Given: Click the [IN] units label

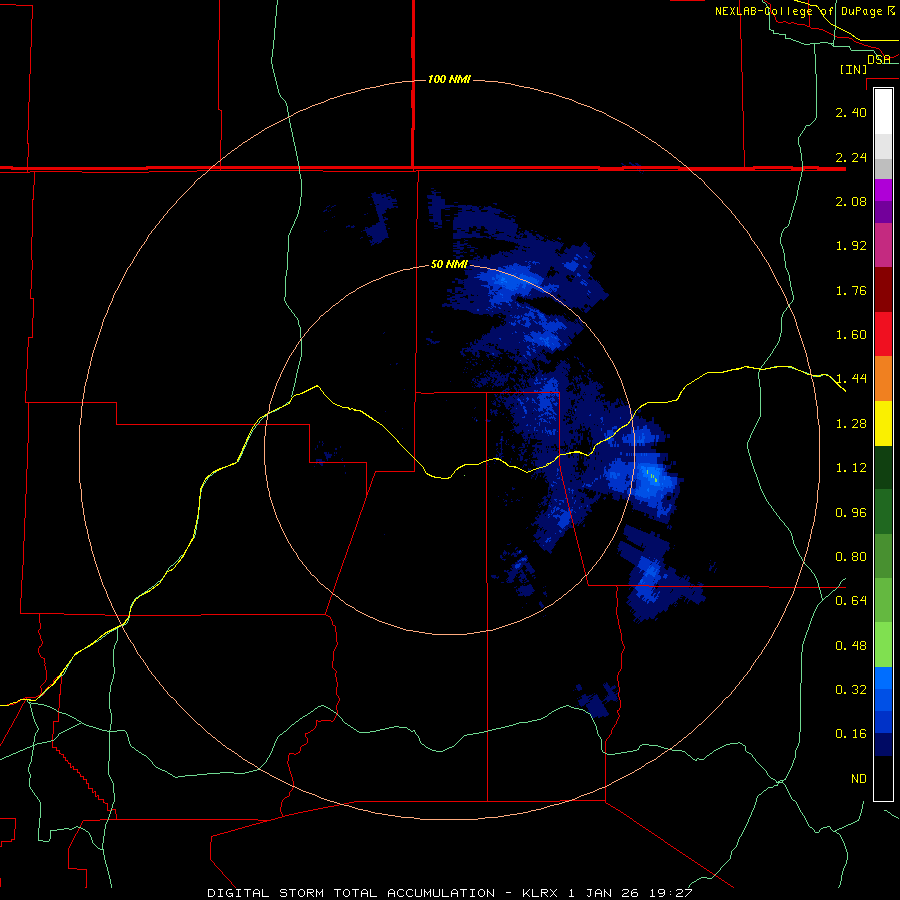Looking at the screenshot, I should pos(853,69).
